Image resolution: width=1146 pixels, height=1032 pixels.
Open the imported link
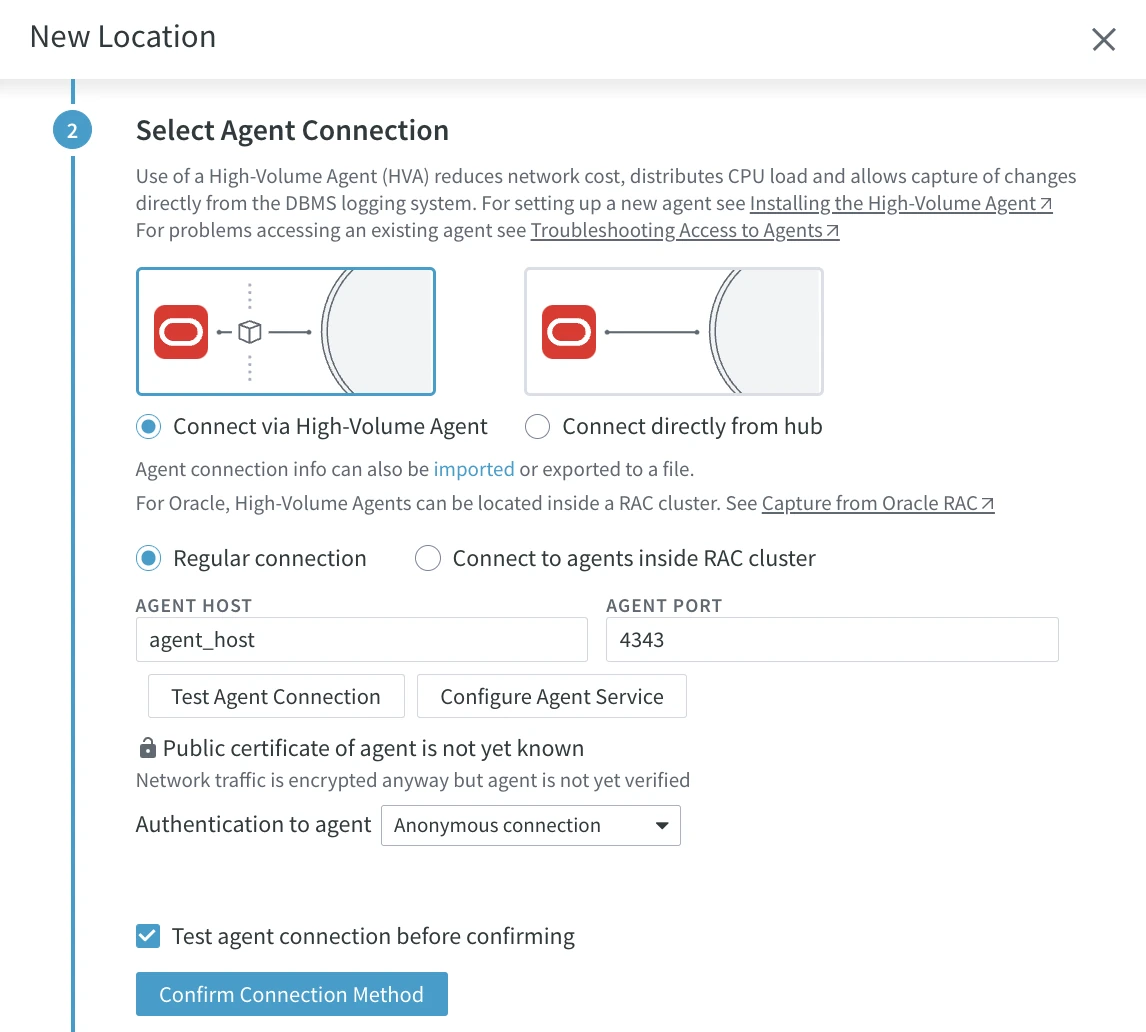(474, 469)
